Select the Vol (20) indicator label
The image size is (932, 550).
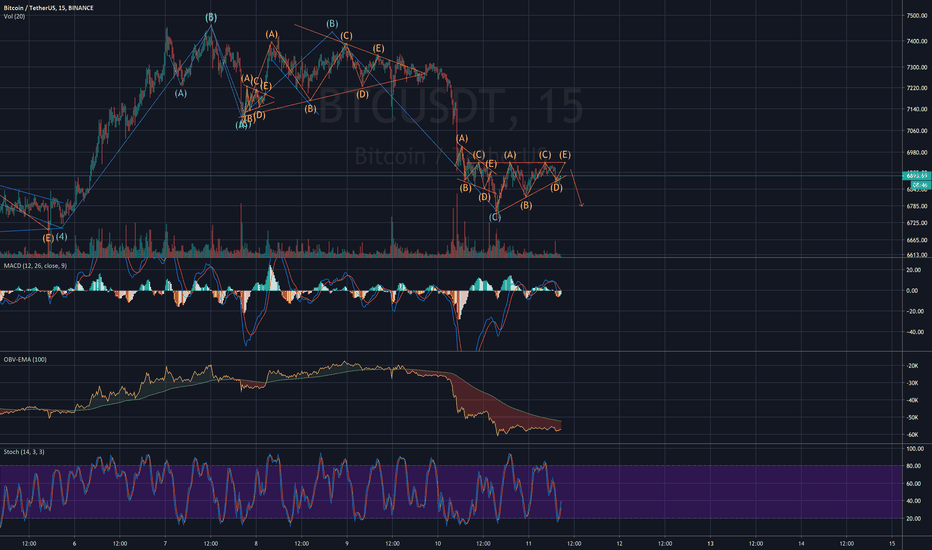(14, 17)
